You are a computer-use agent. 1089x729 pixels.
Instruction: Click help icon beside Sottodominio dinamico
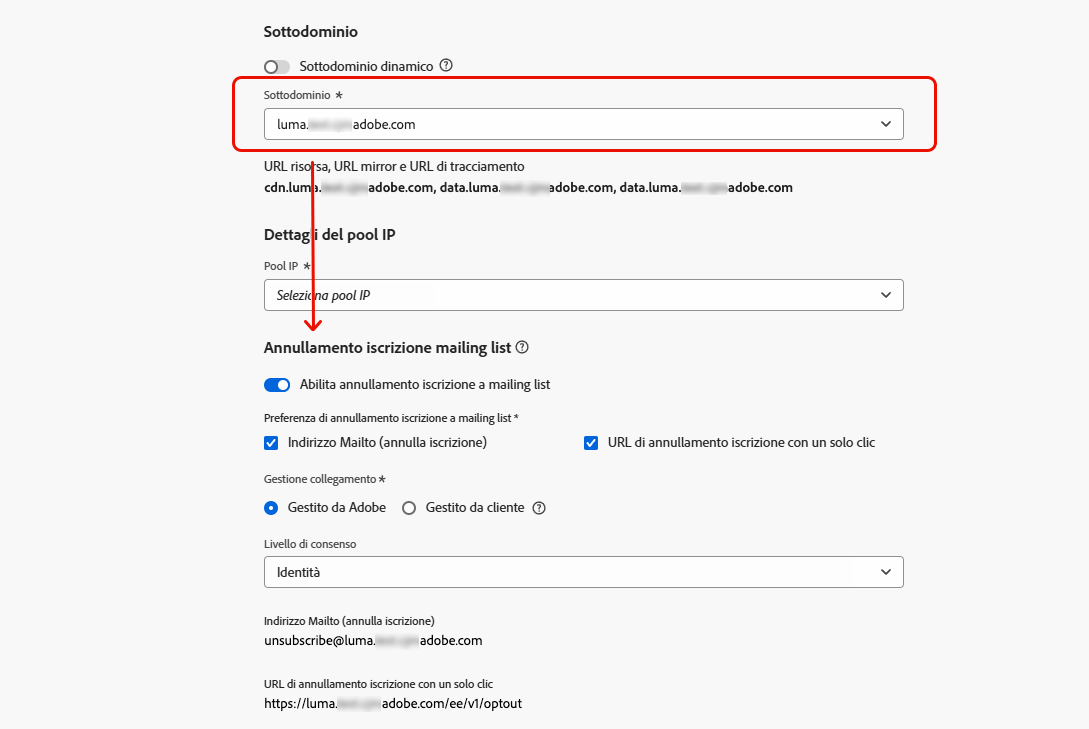pos(446,66)
